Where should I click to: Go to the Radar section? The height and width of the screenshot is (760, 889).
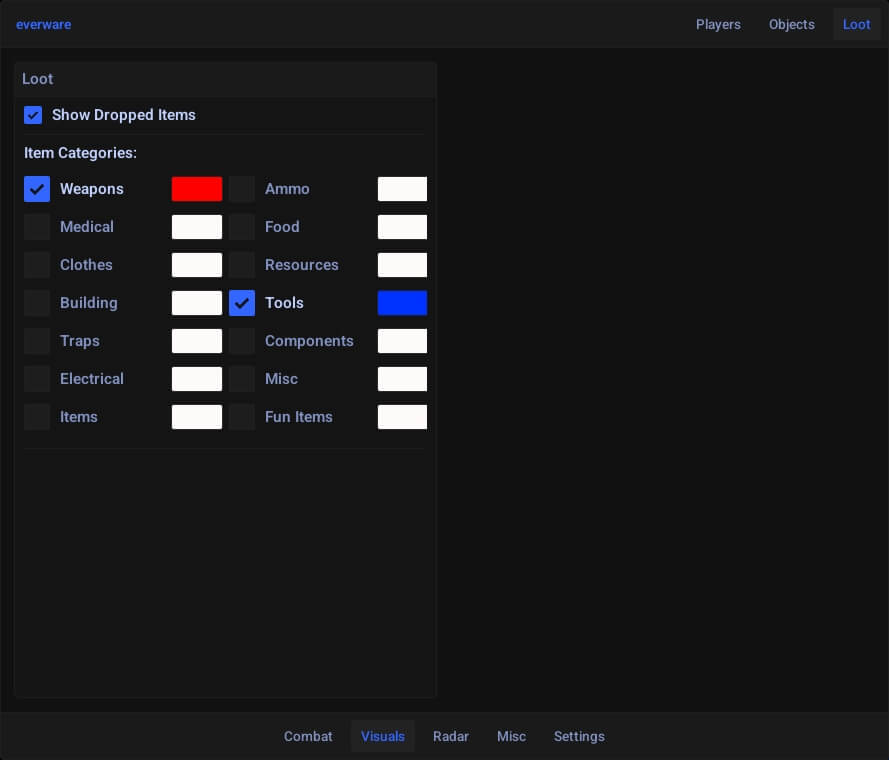pos(451,736)
